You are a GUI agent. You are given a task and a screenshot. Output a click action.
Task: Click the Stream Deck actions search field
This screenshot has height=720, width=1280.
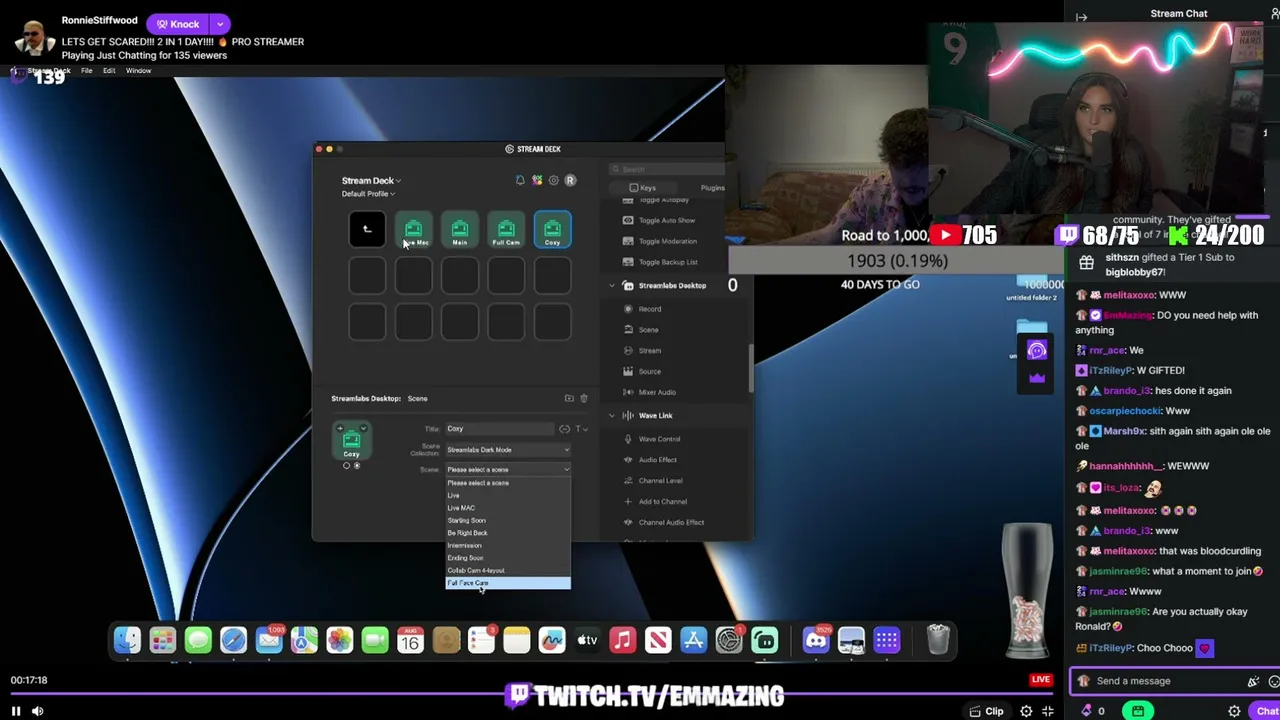coord(667,169)
